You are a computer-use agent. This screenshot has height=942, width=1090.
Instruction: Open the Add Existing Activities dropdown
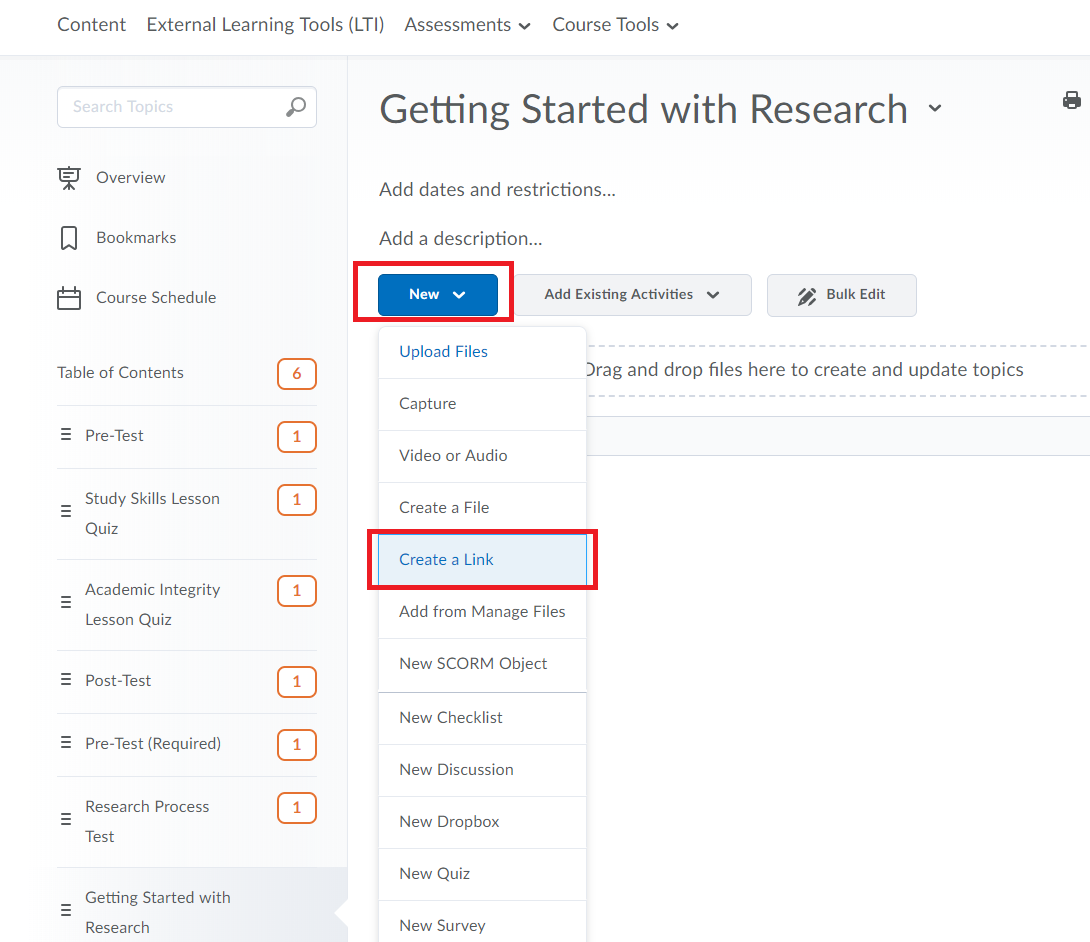[632, 295]
